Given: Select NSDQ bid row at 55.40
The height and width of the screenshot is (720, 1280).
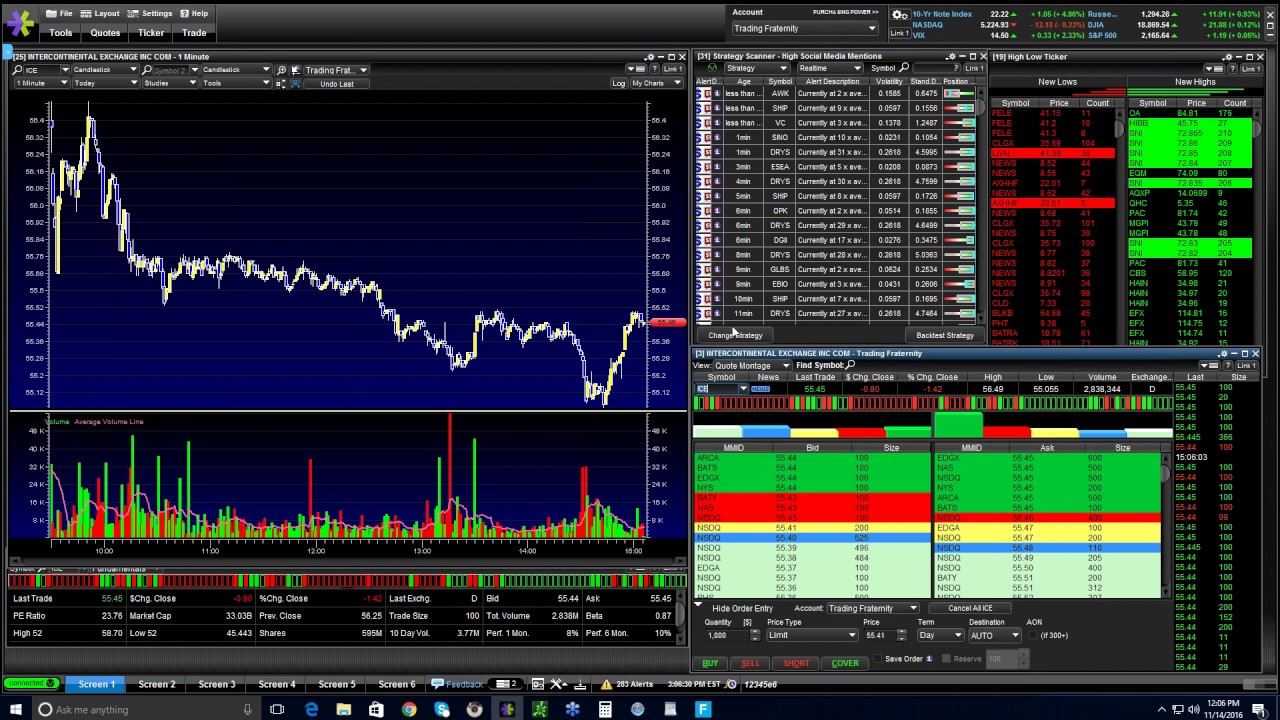Looking at the screenshot, I should 811,538.
